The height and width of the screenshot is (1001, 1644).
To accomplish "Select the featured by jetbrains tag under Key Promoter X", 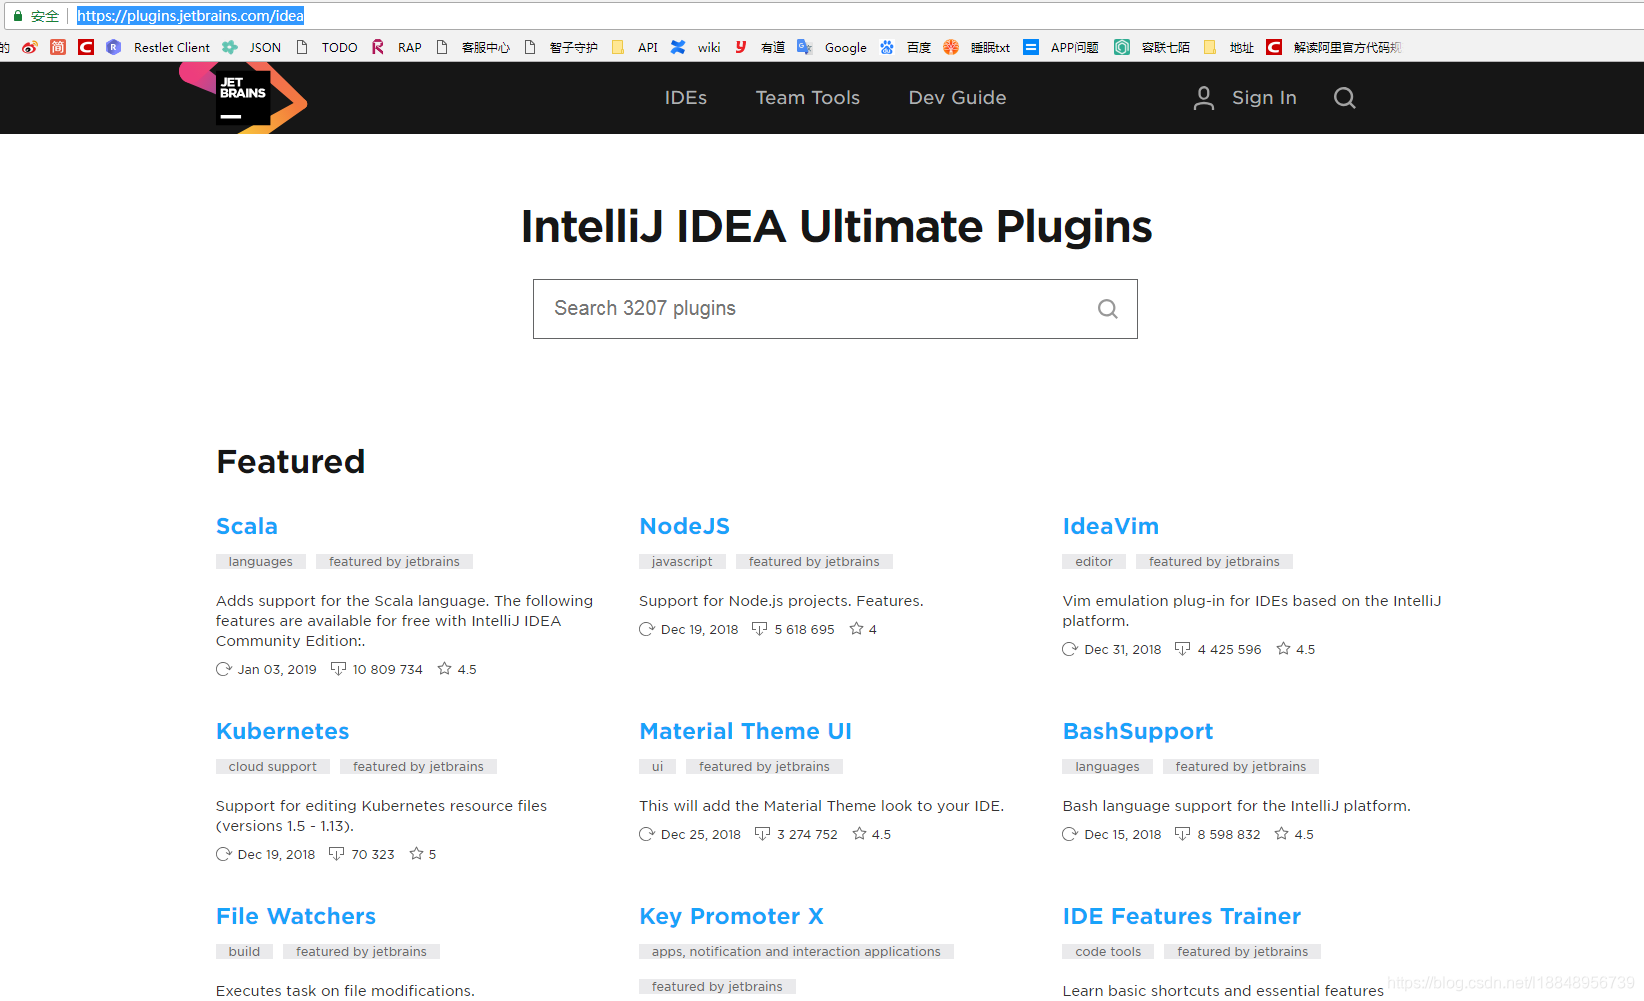I will [717, 987].
